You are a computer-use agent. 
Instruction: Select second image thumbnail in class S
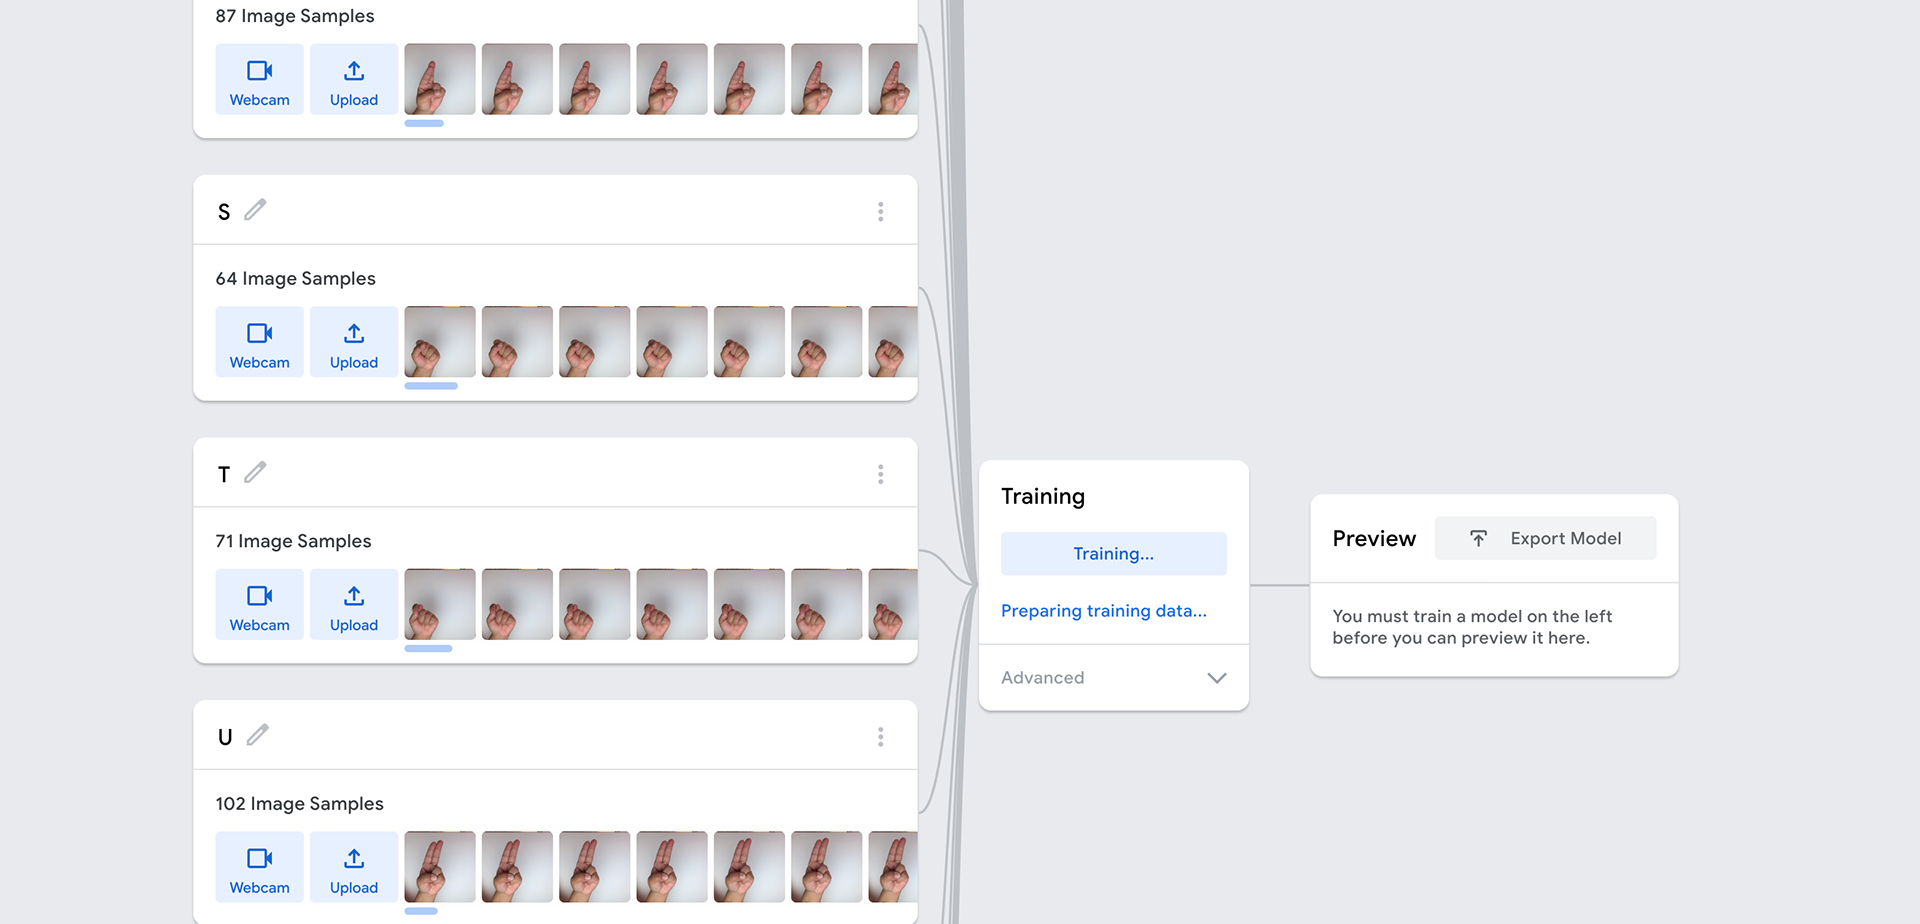[517, 342]
